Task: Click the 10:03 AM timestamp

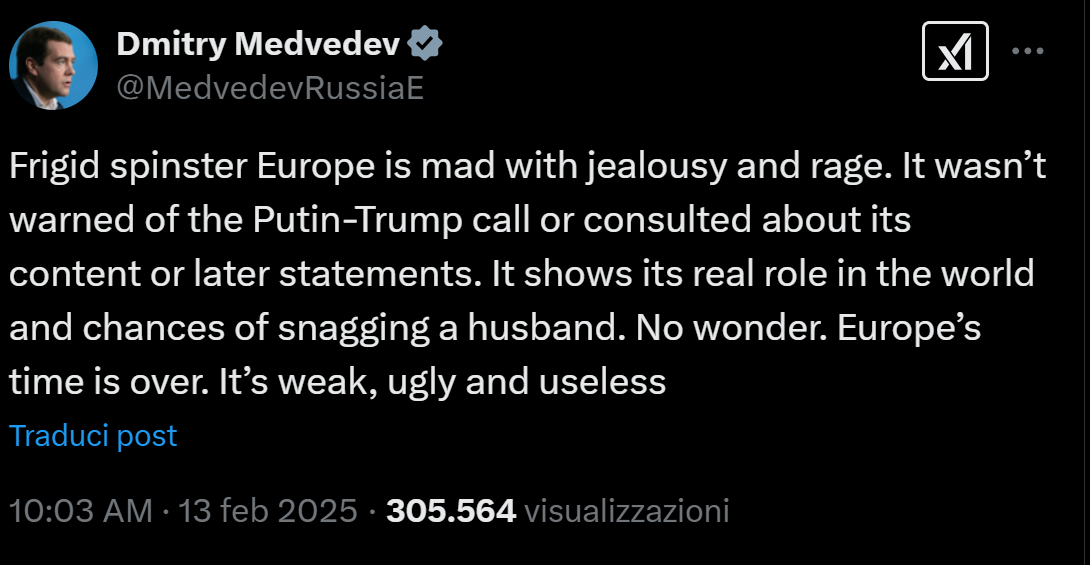Action: [80, 511]
